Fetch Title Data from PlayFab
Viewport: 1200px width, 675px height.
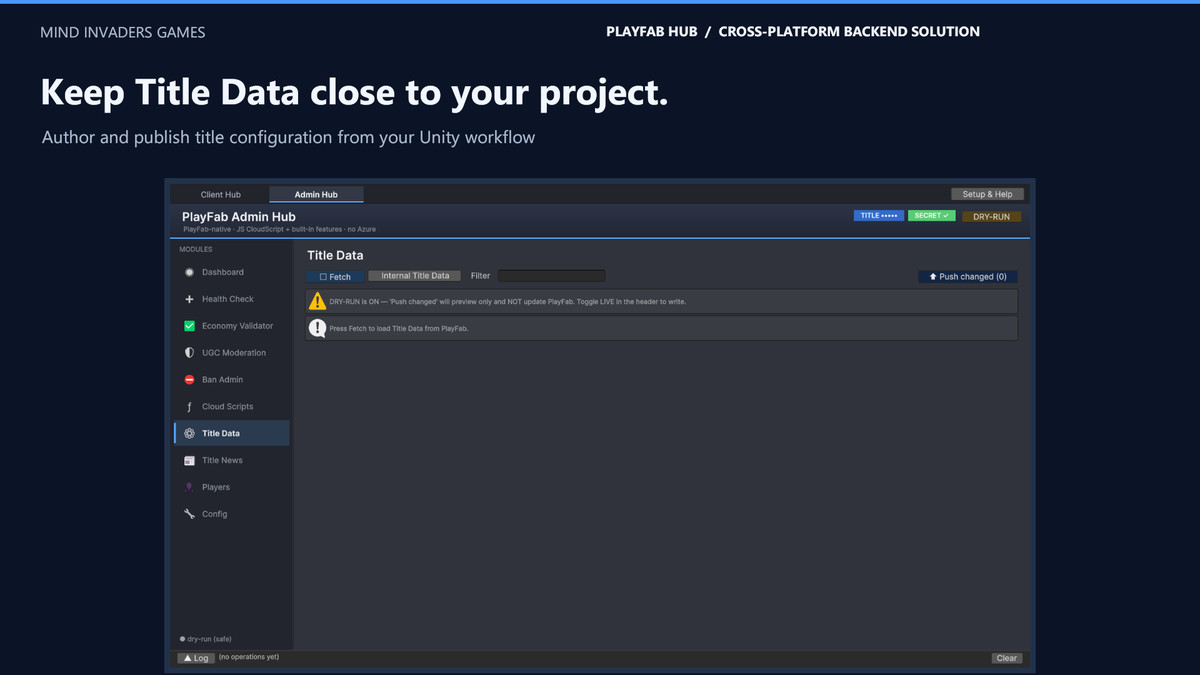336,276
